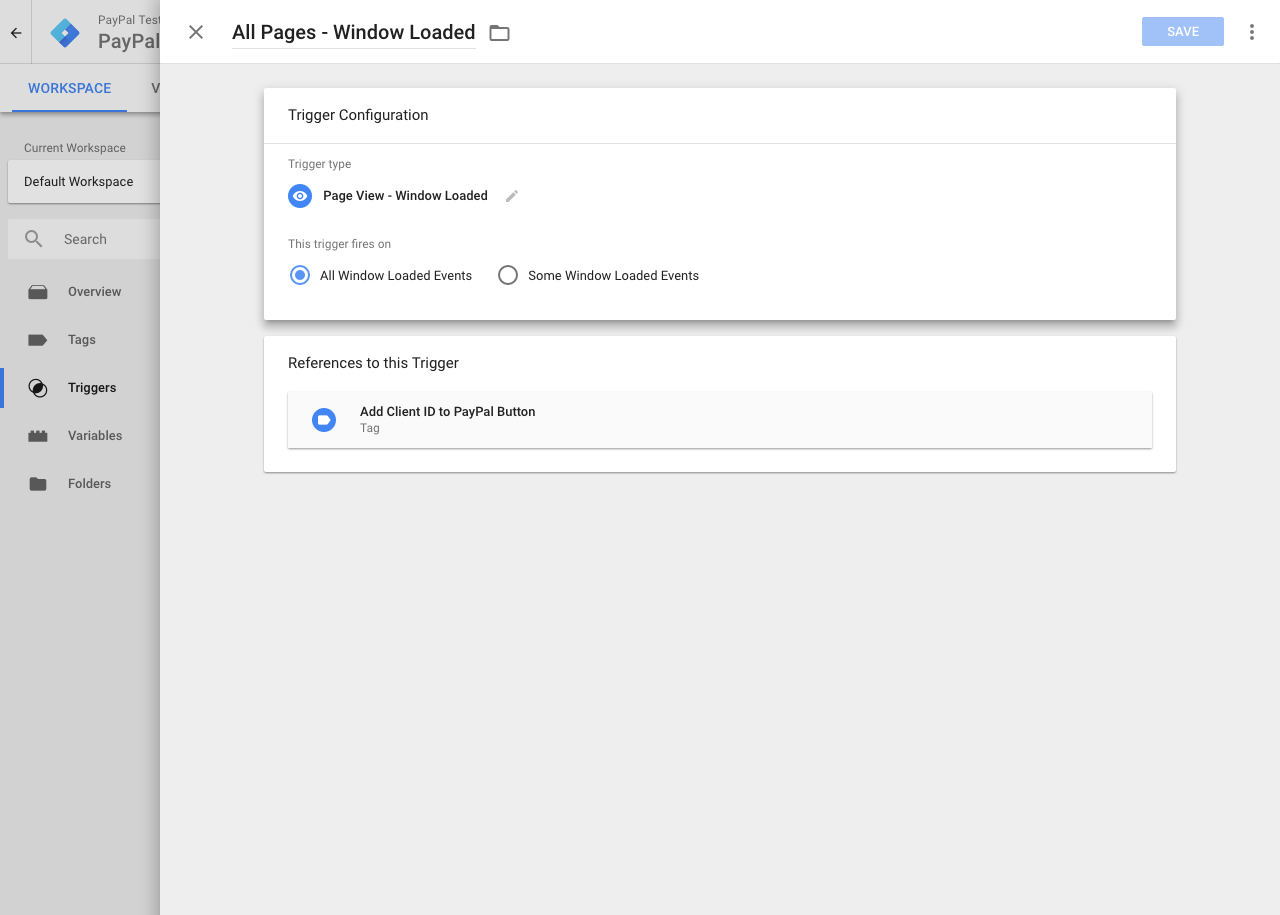The height and width of the screenshot is (915, 1280).
Task: Open the Overview panel icon
Action: pyautogui.click(x=38, y=291)
